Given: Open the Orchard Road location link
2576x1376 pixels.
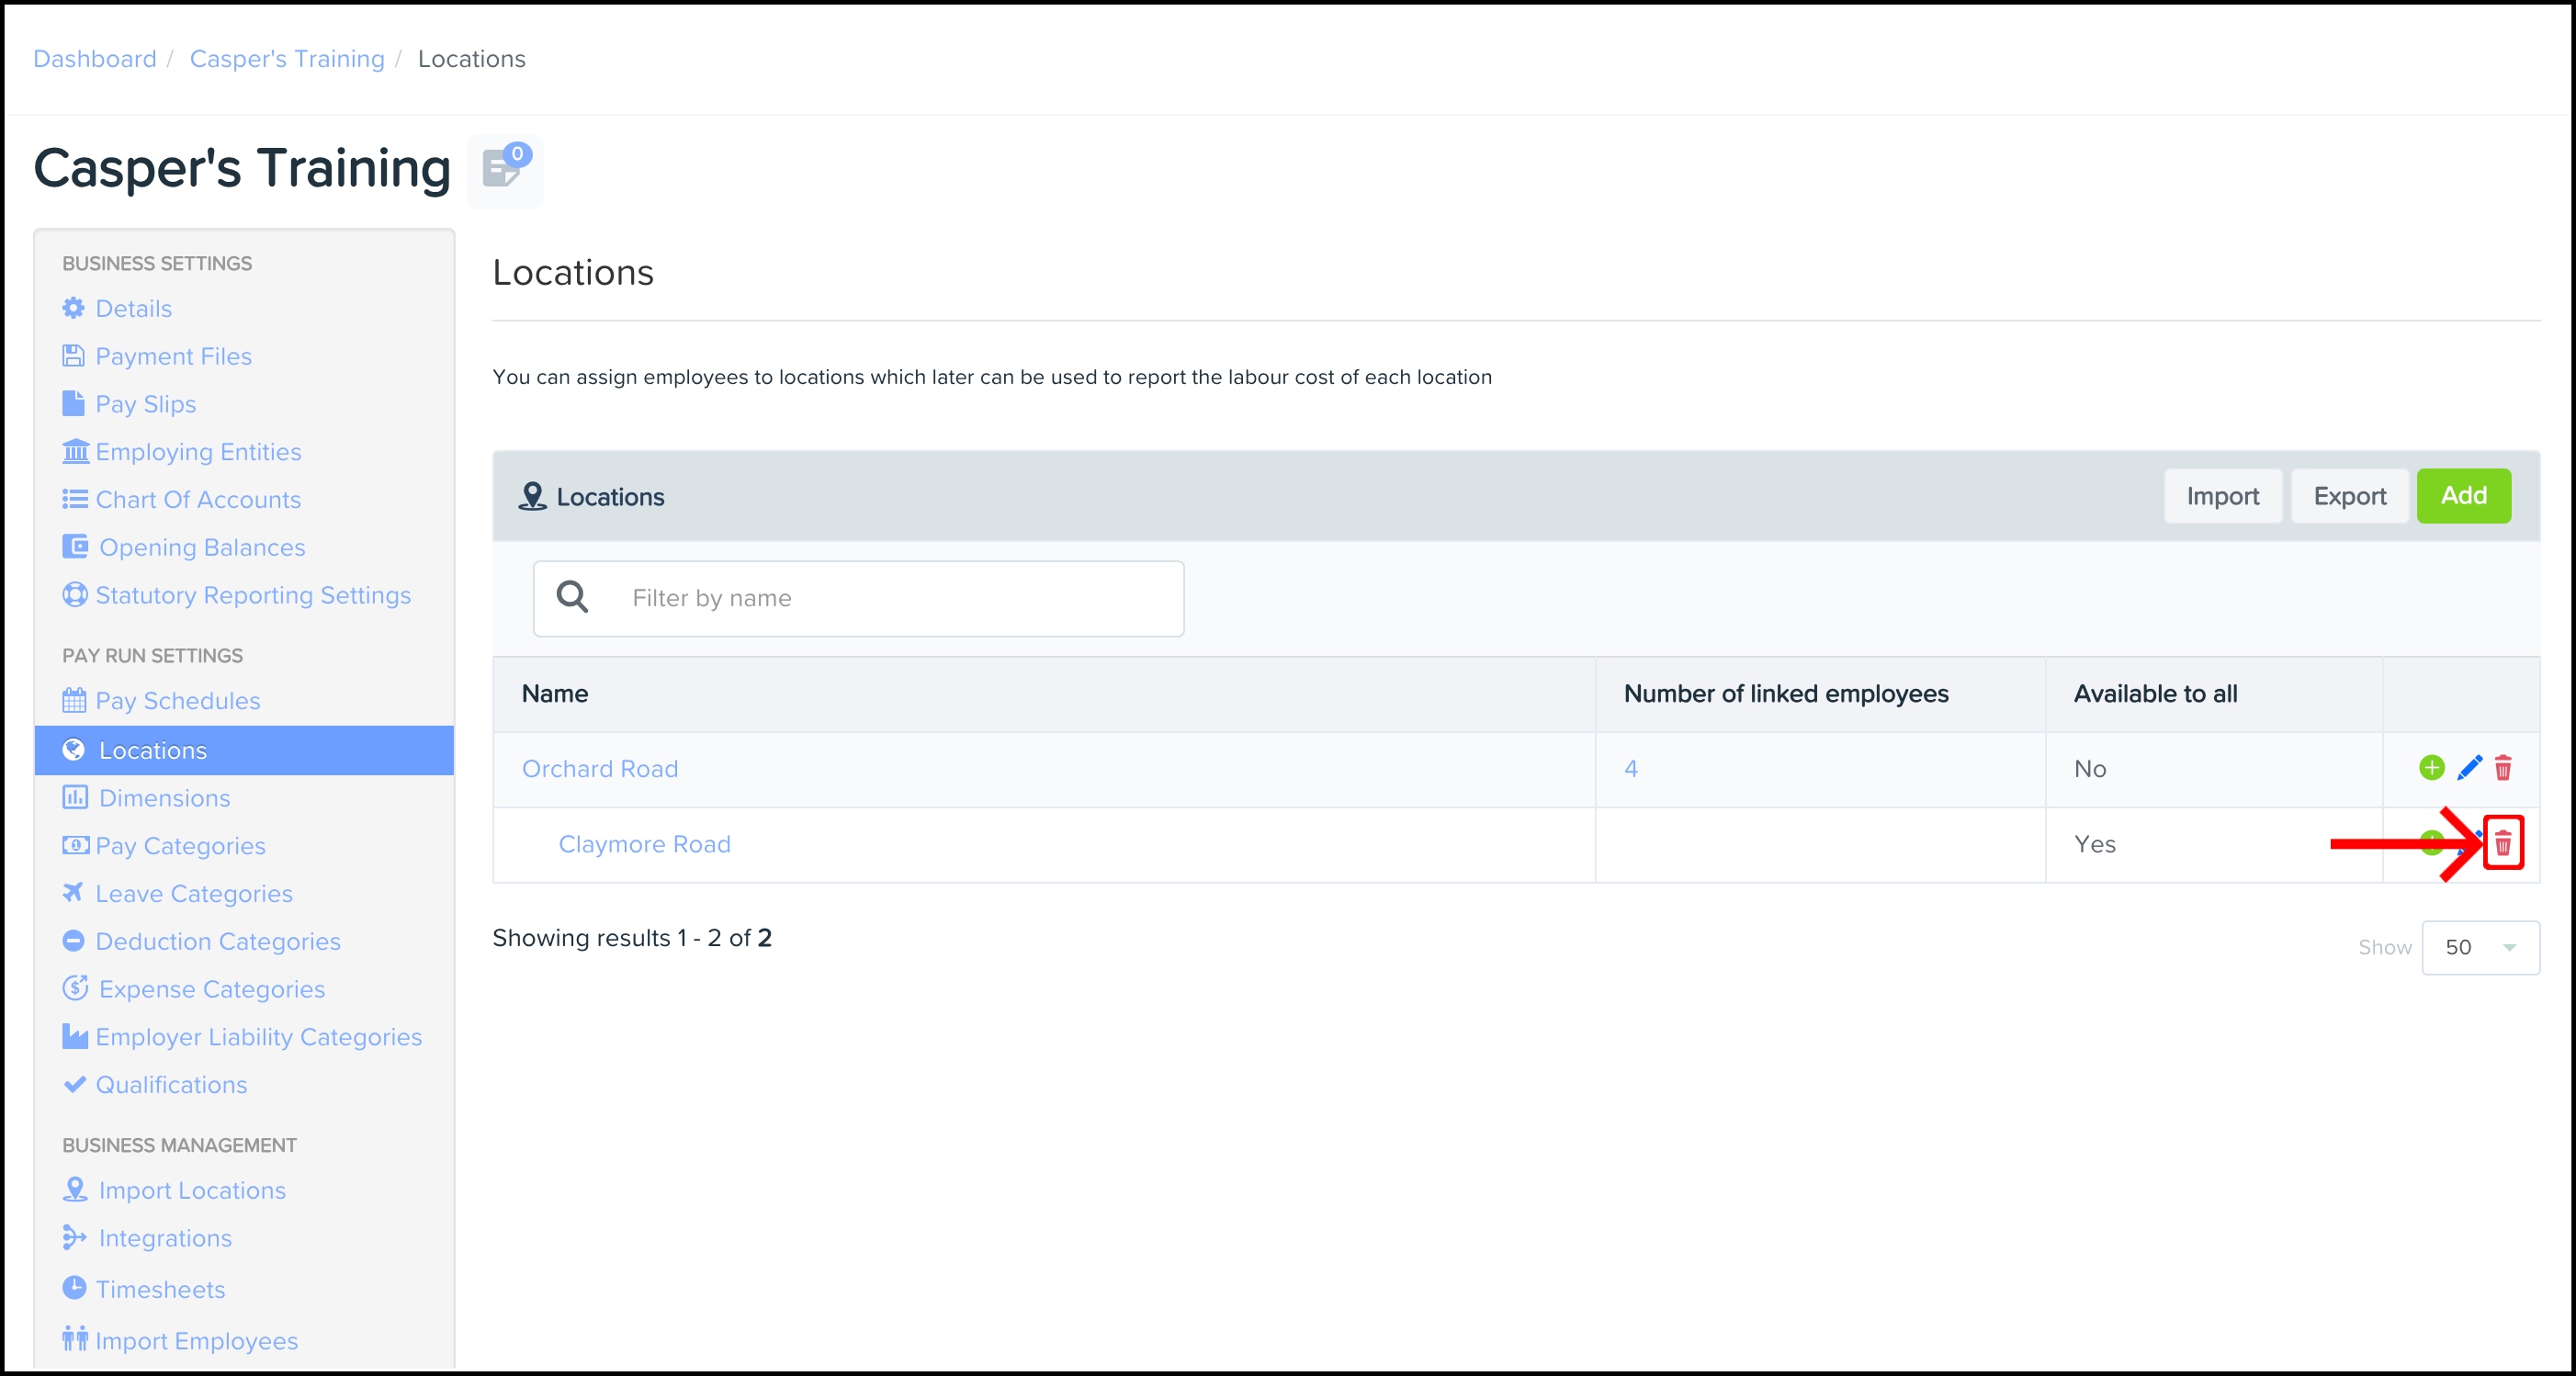Looking at the screenshot, I should point(600,769).
